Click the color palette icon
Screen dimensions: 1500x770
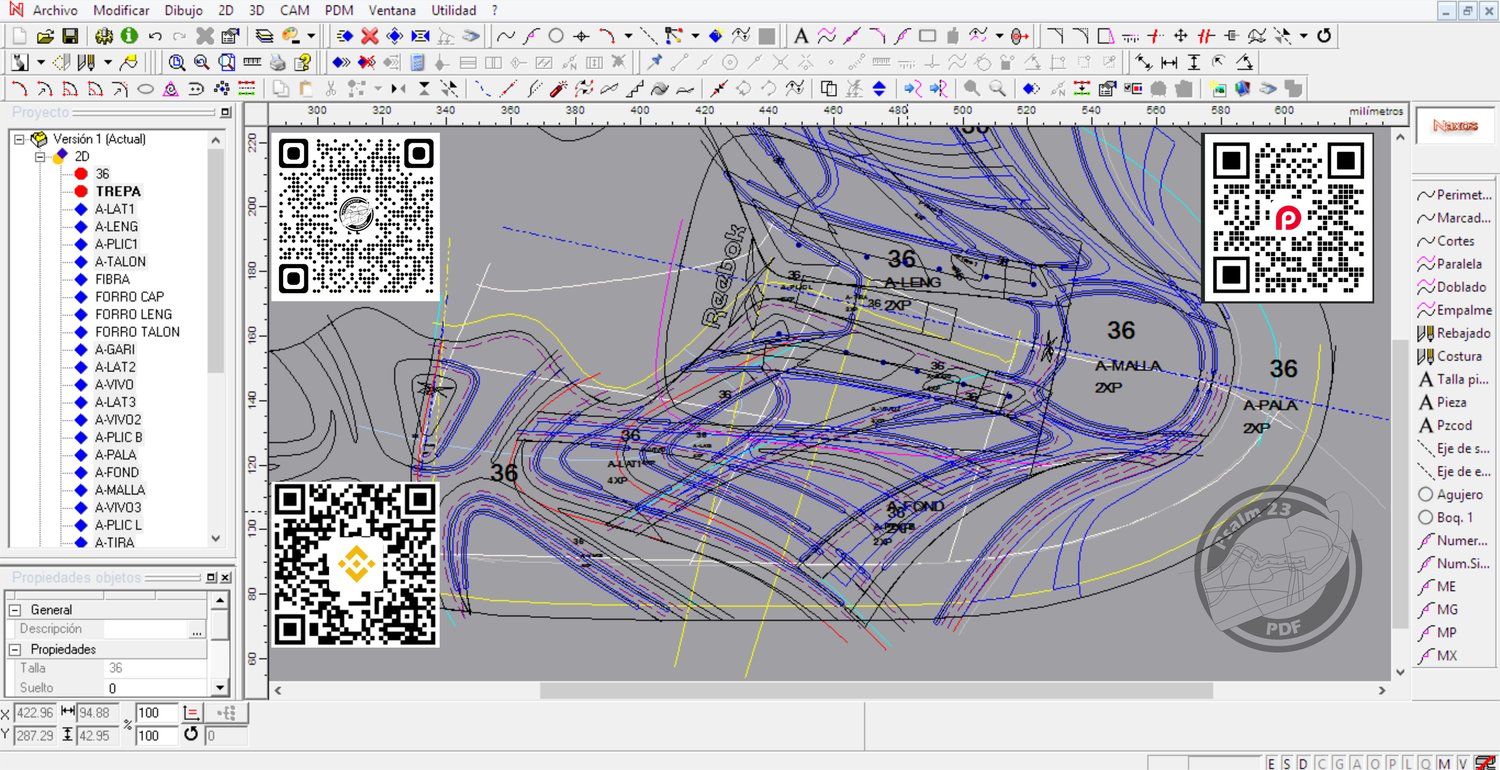[291, 36]
